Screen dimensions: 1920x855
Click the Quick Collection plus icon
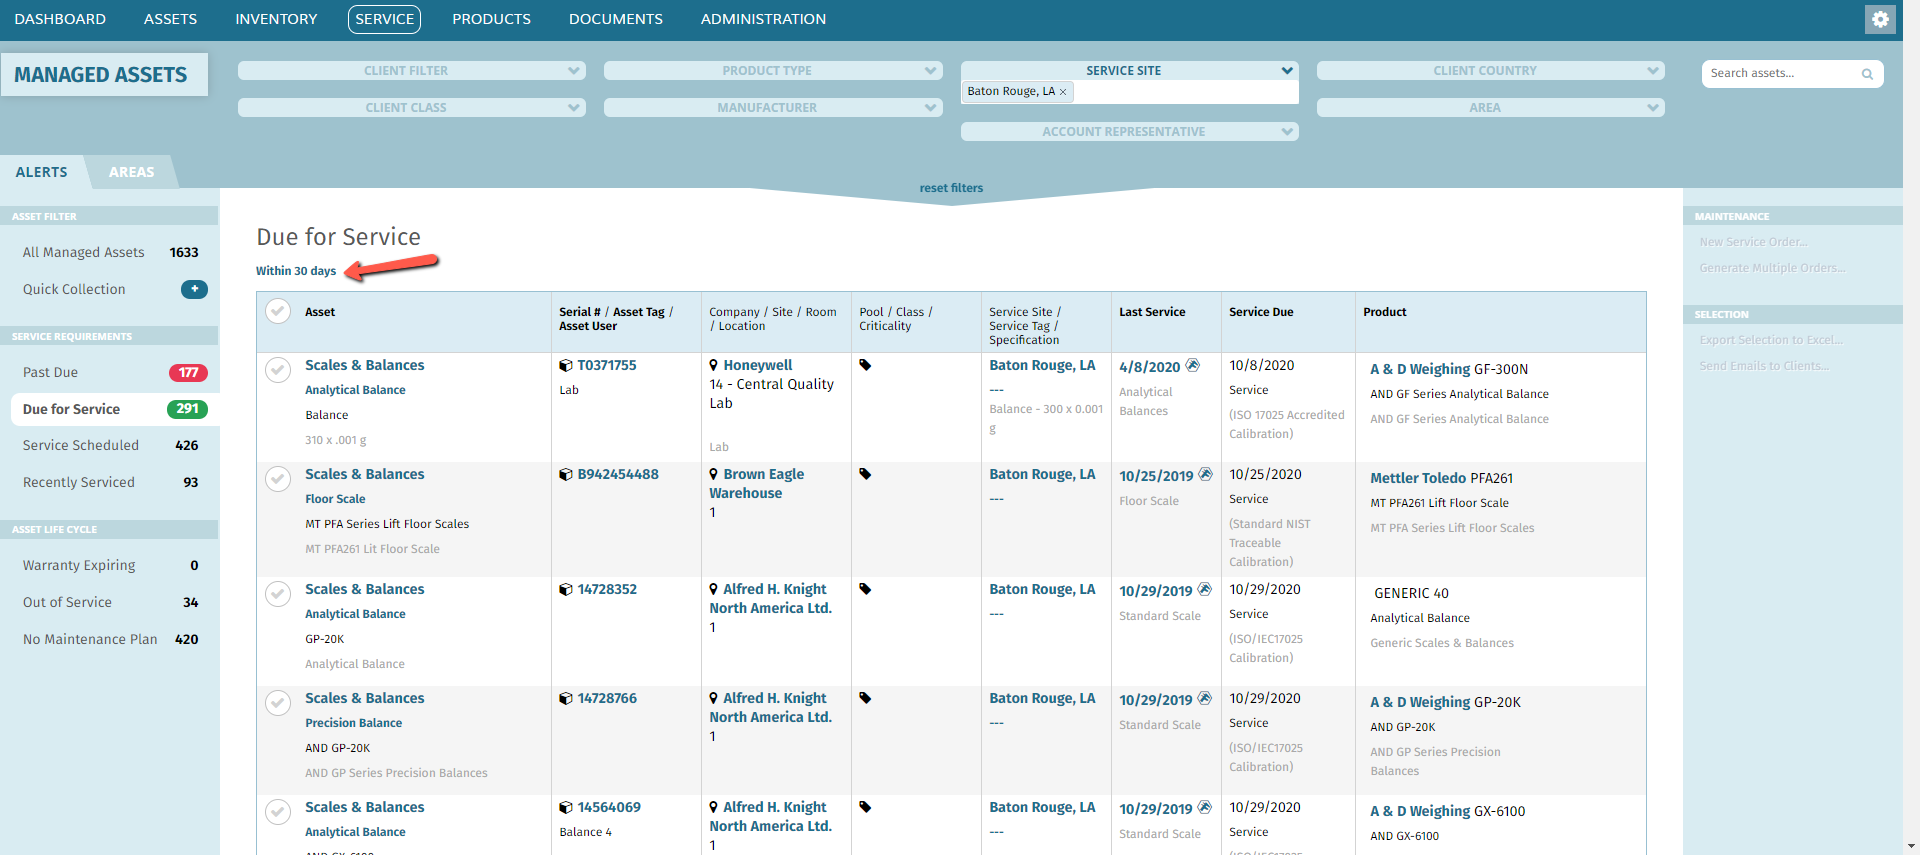tap(194, 289)
